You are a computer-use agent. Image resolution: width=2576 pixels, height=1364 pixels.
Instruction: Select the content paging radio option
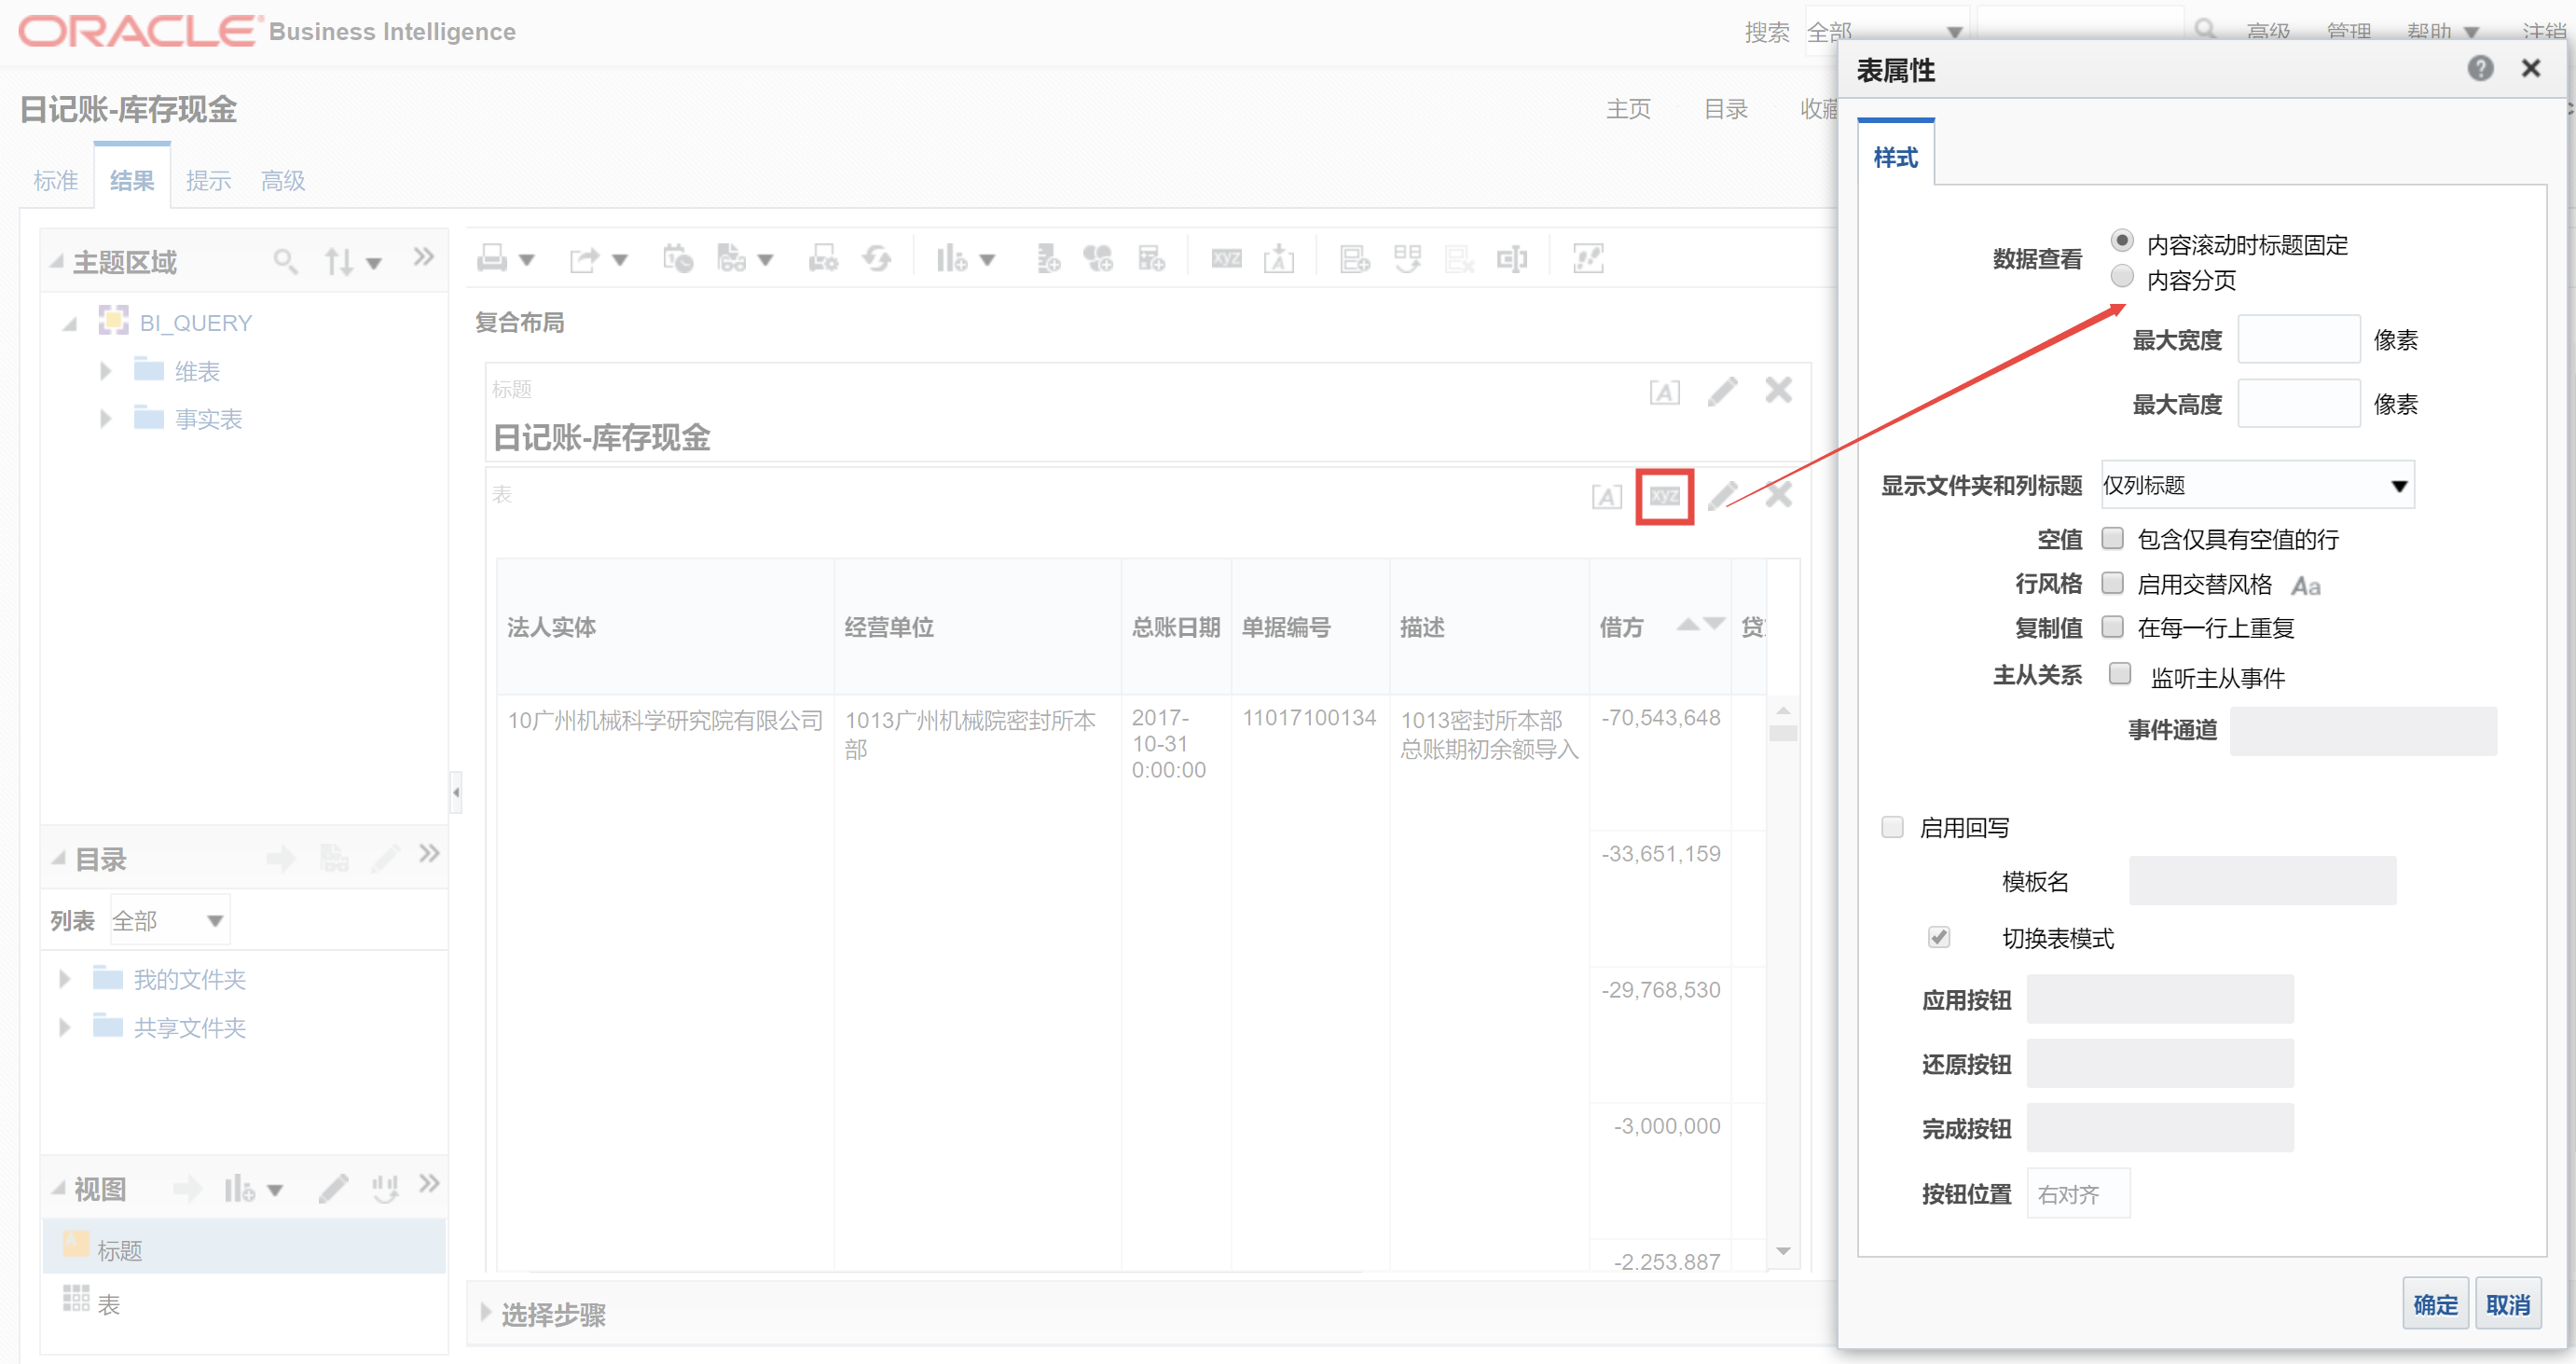click(2121, 277)
